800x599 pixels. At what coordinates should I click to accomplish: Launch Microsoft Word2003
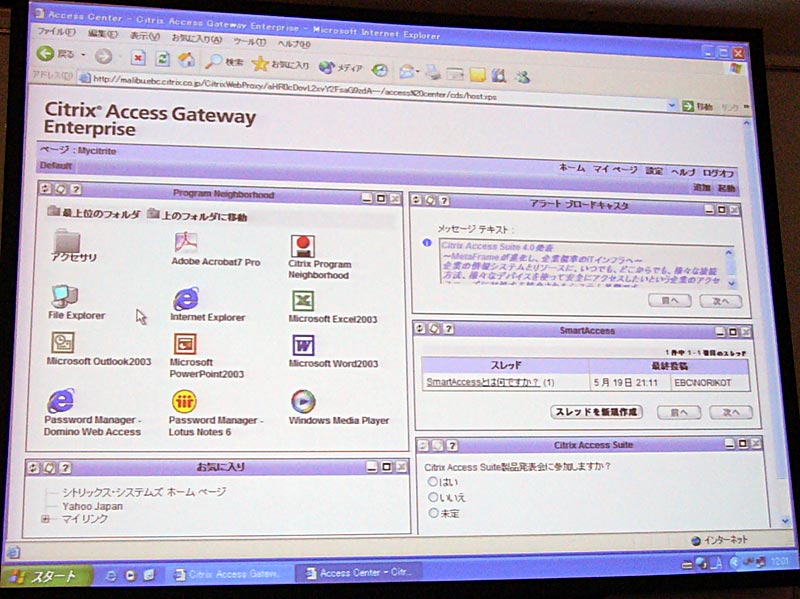[303, 345]
